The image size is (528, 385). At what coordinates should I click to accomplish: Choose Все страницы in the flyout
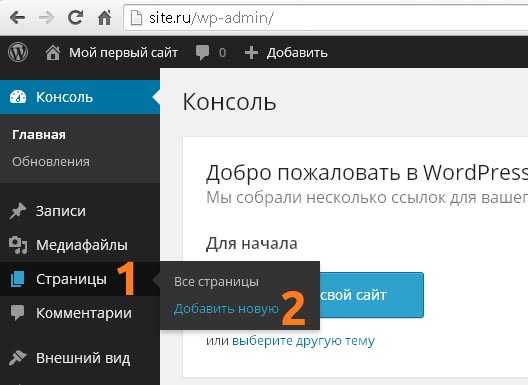pos(216,282)
